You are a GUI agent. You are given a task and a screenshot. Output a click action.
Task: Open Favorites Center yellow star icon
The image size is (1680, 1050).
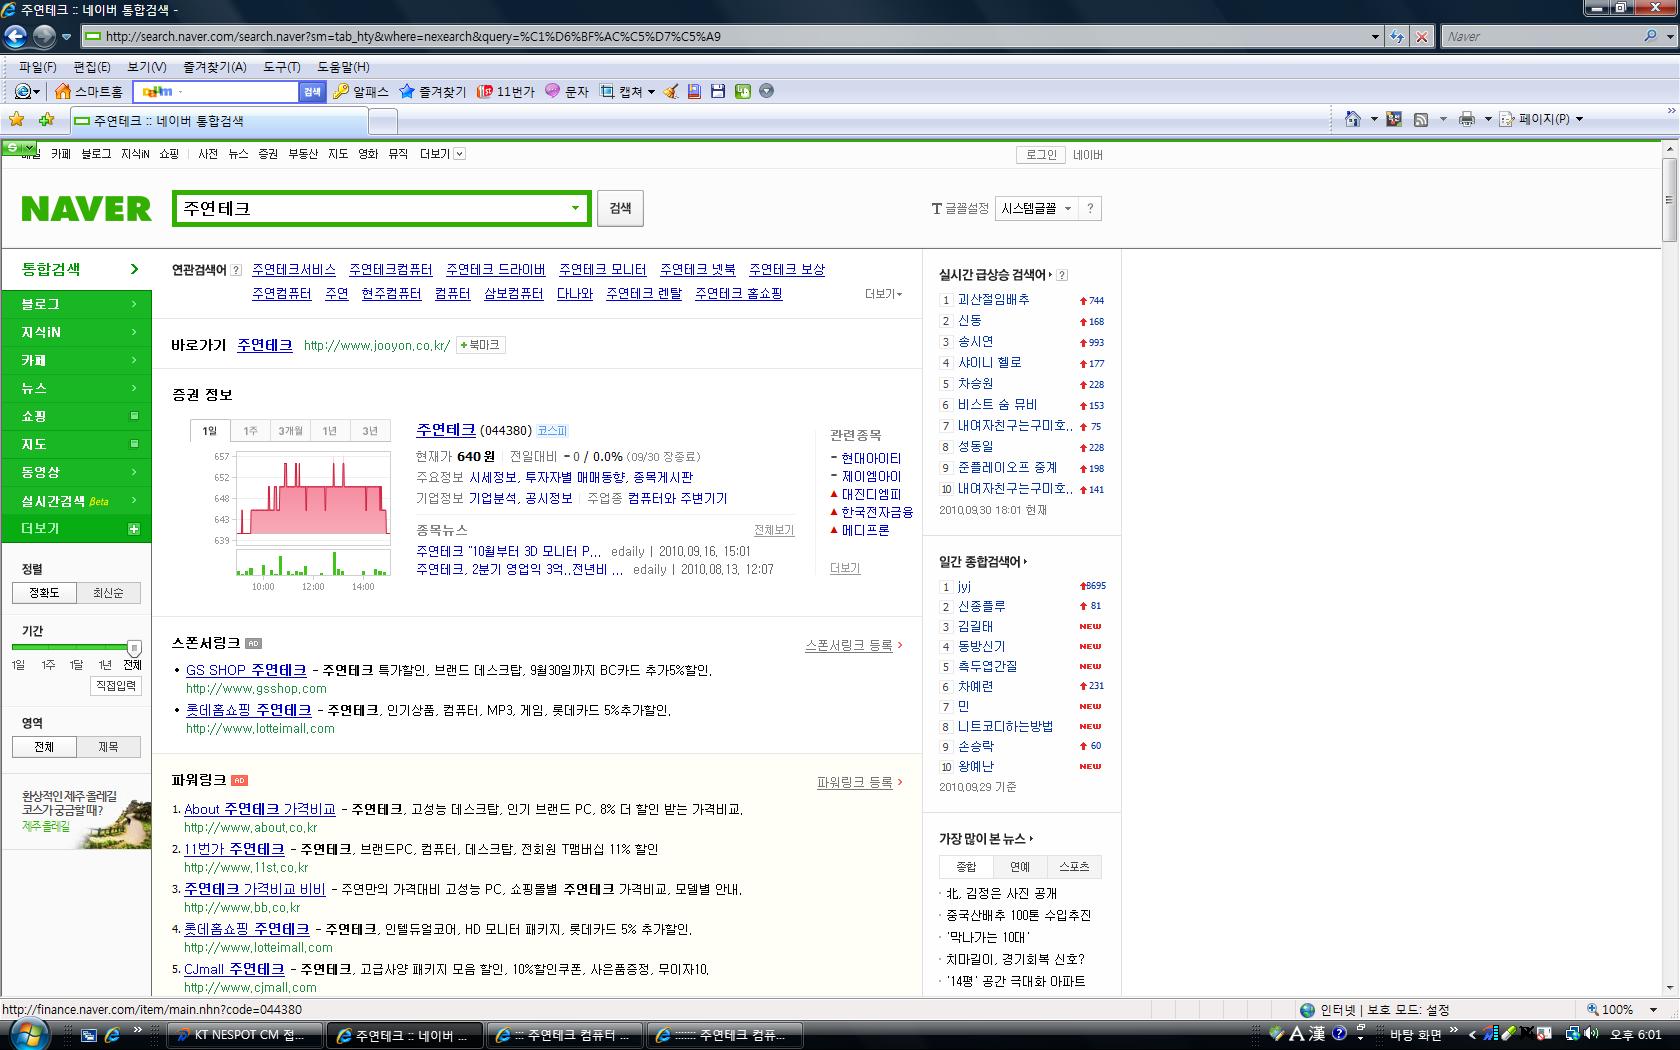coord(17,120)
